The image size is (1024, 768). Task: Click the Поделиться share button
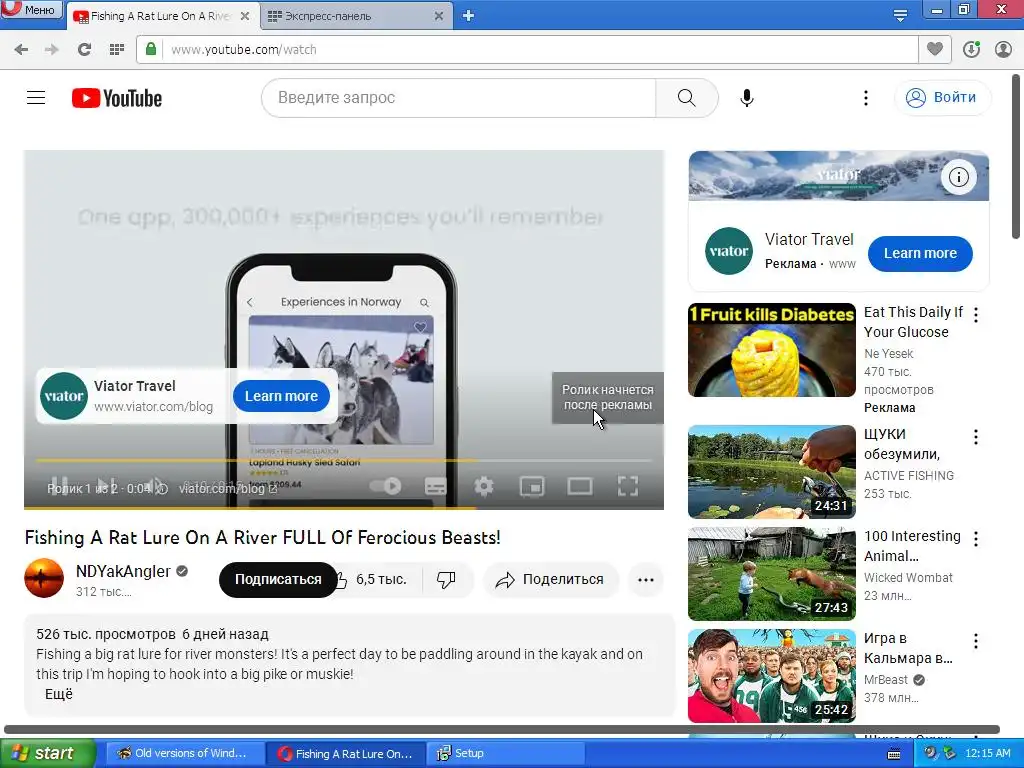click(551, 579)
